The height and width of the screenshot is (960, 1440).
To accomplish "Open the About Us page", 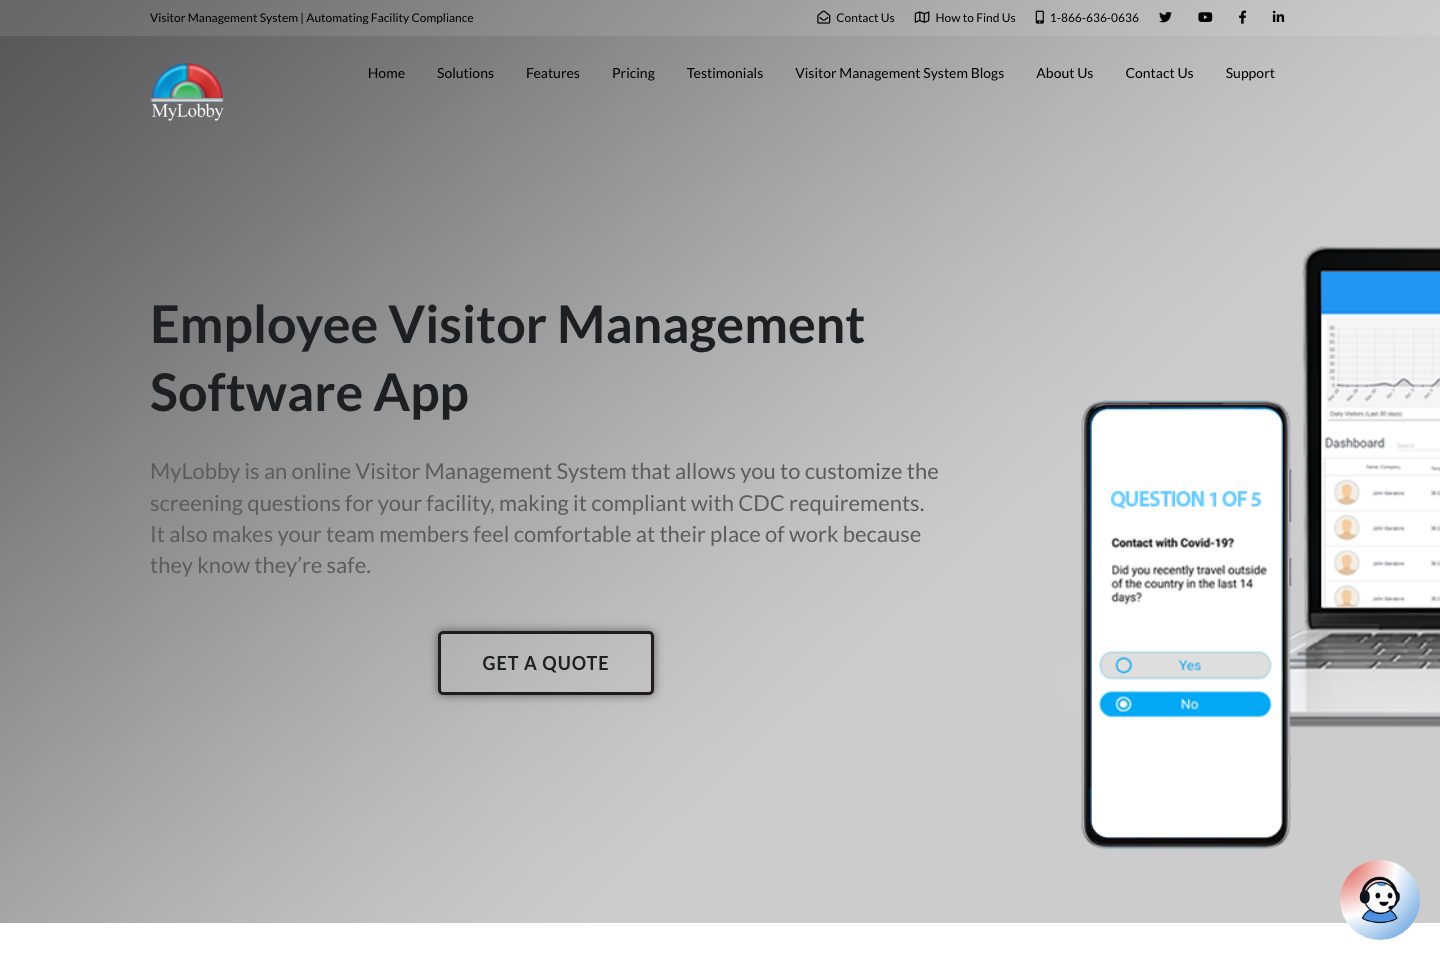I will [x=1064, y=73].
